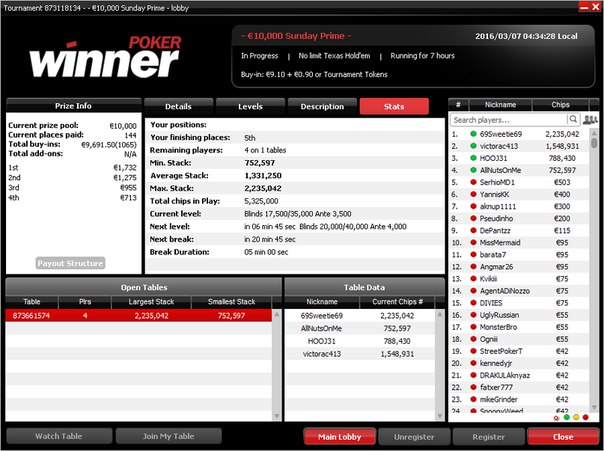The image size is (604, 451).
Task: Click the red status dot beside mikeGrinder
Action: [x=473, y=399]
